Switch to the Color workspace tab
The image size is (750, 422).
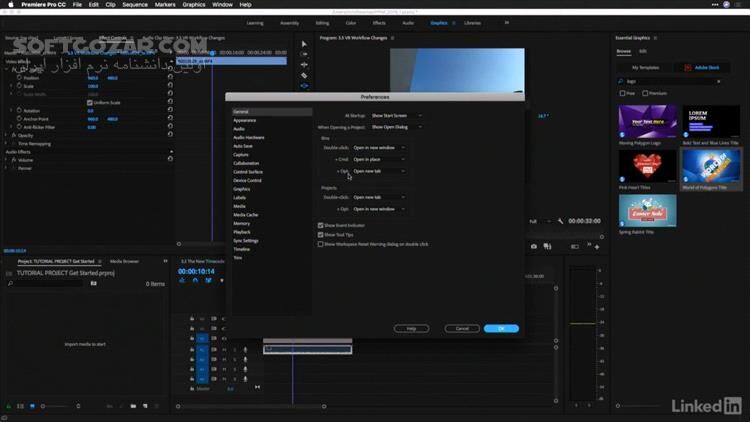[x=351, y=23]
